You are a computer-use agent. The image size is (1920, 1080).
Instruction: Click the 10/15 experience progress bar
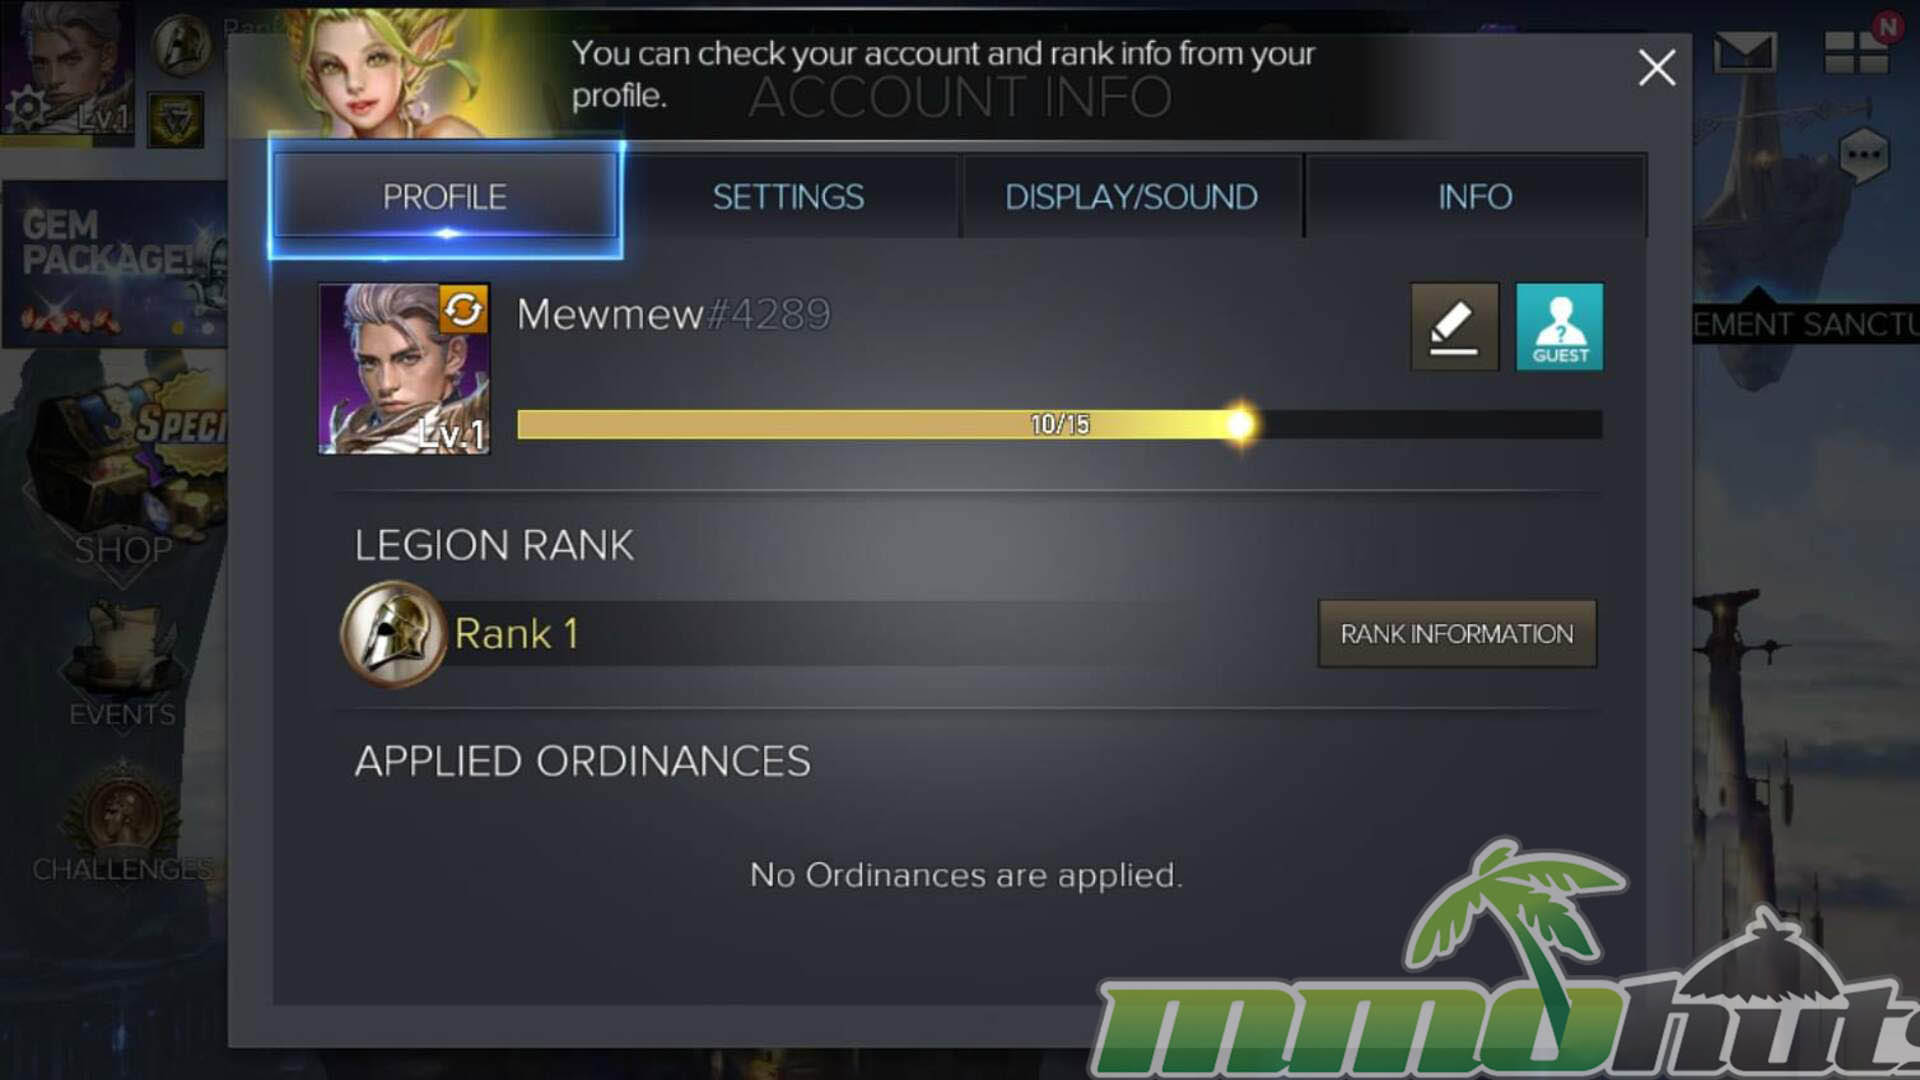tap(1060, 424)
